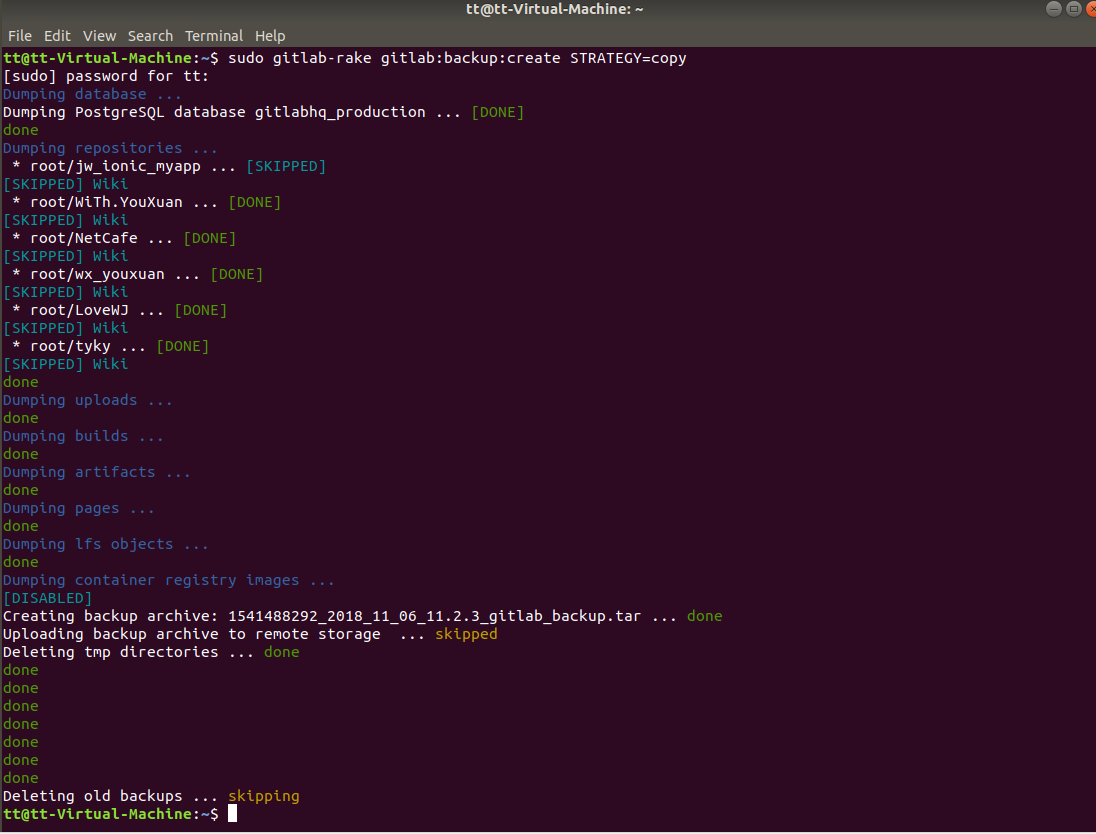The height and width of the screenshot is (834, 1096).
Task: Open the Edit menu
Action: (57, 36)
